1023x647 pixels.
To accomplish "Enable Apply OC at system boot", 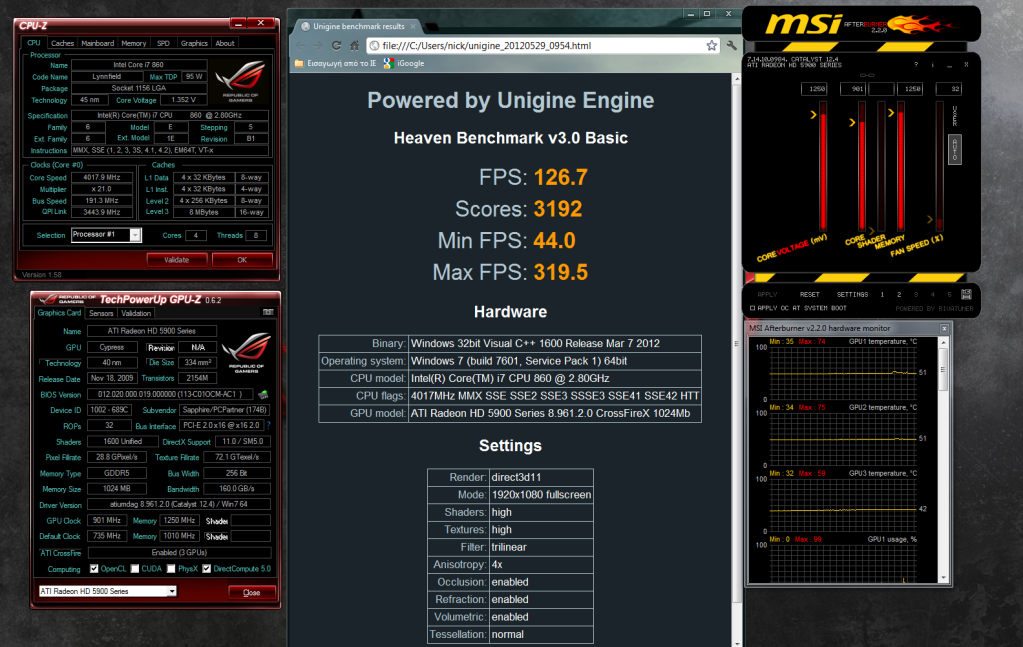I will tap(752, 308).
